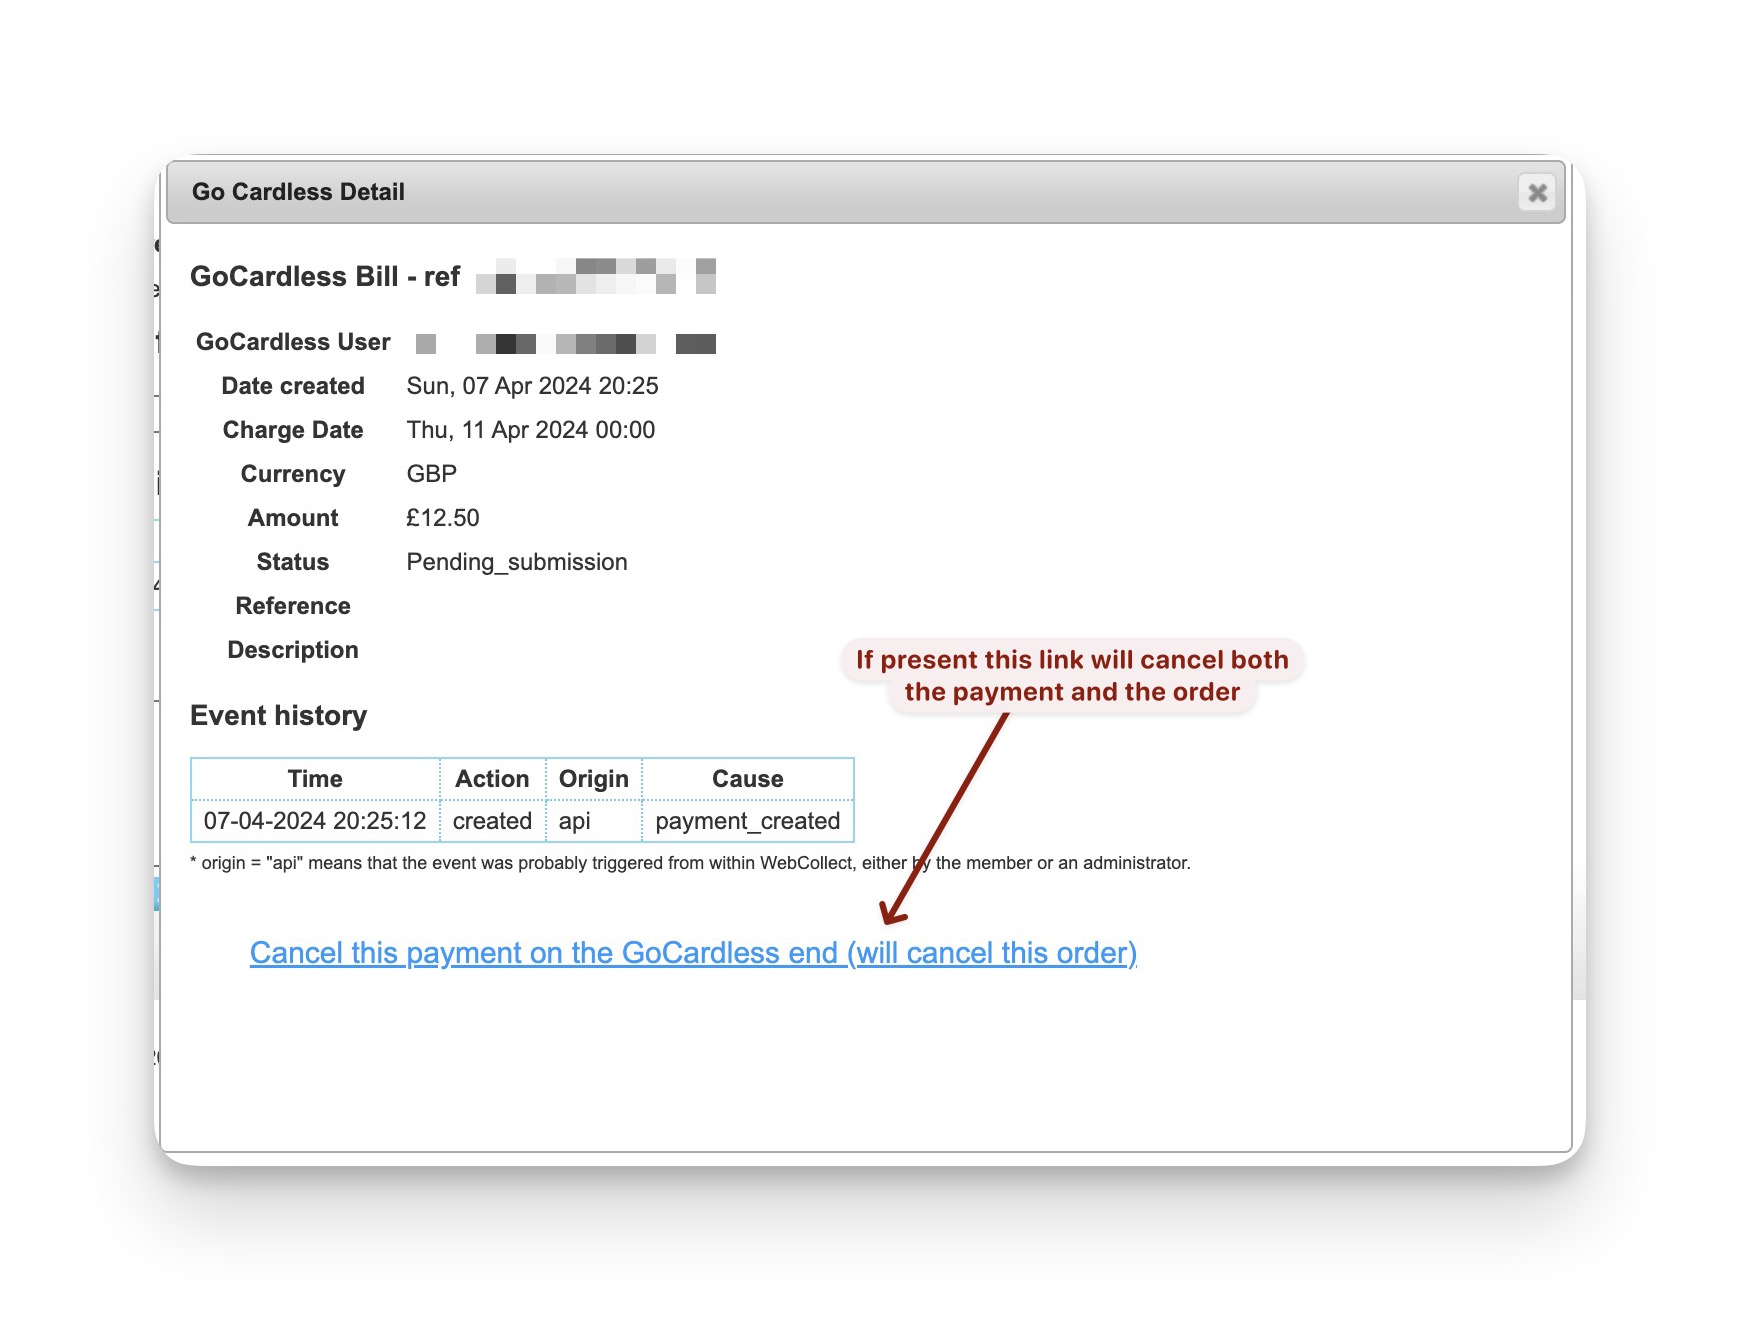Click the Action column header

(x=494, y=778)
